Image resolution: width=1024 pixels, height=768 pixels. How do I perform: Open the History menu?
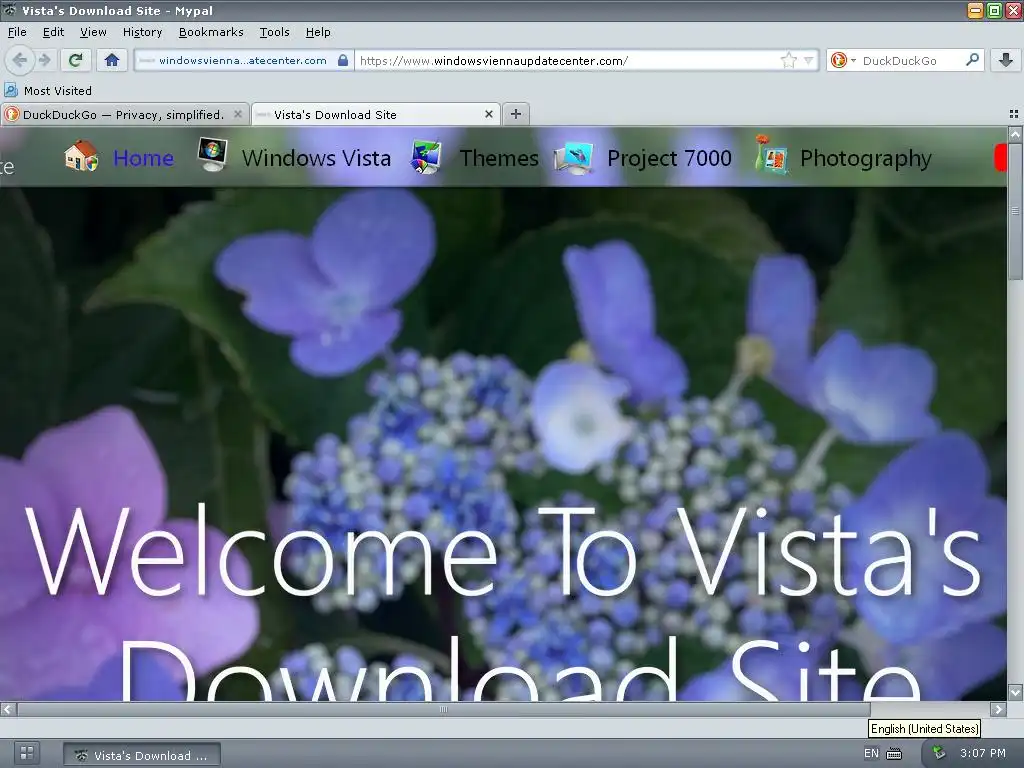(x=142, y=32)
